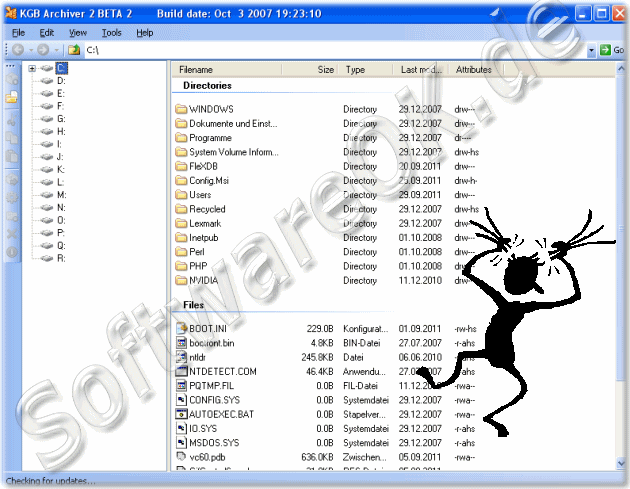Open the Back history dropdown arrow

tap(31, 50)
